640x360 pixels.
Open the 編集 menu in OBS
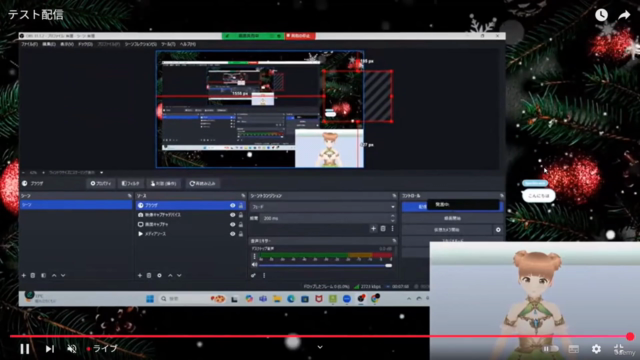coord(49,44)
